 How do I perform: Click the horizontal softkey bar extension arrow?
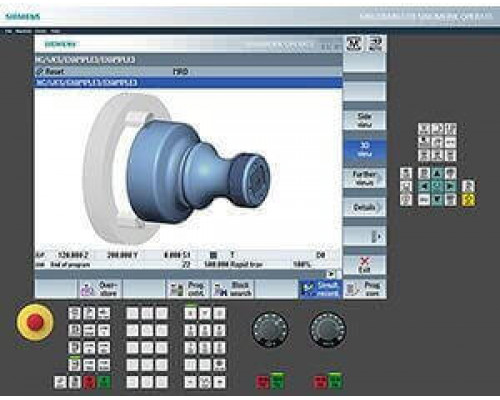(331, 274)
